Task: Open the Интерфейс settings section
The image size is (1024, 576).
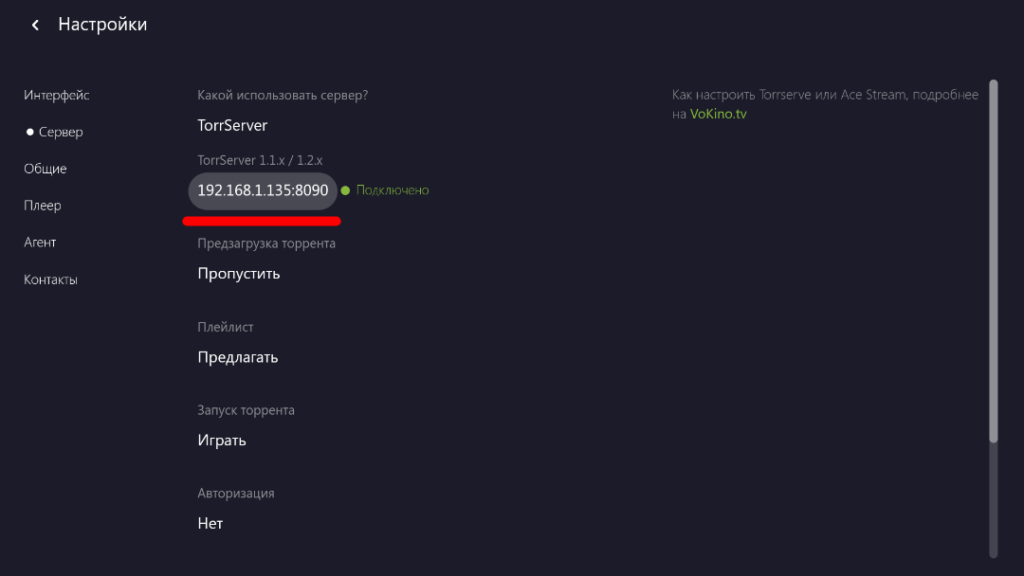Action: point(57,95)
